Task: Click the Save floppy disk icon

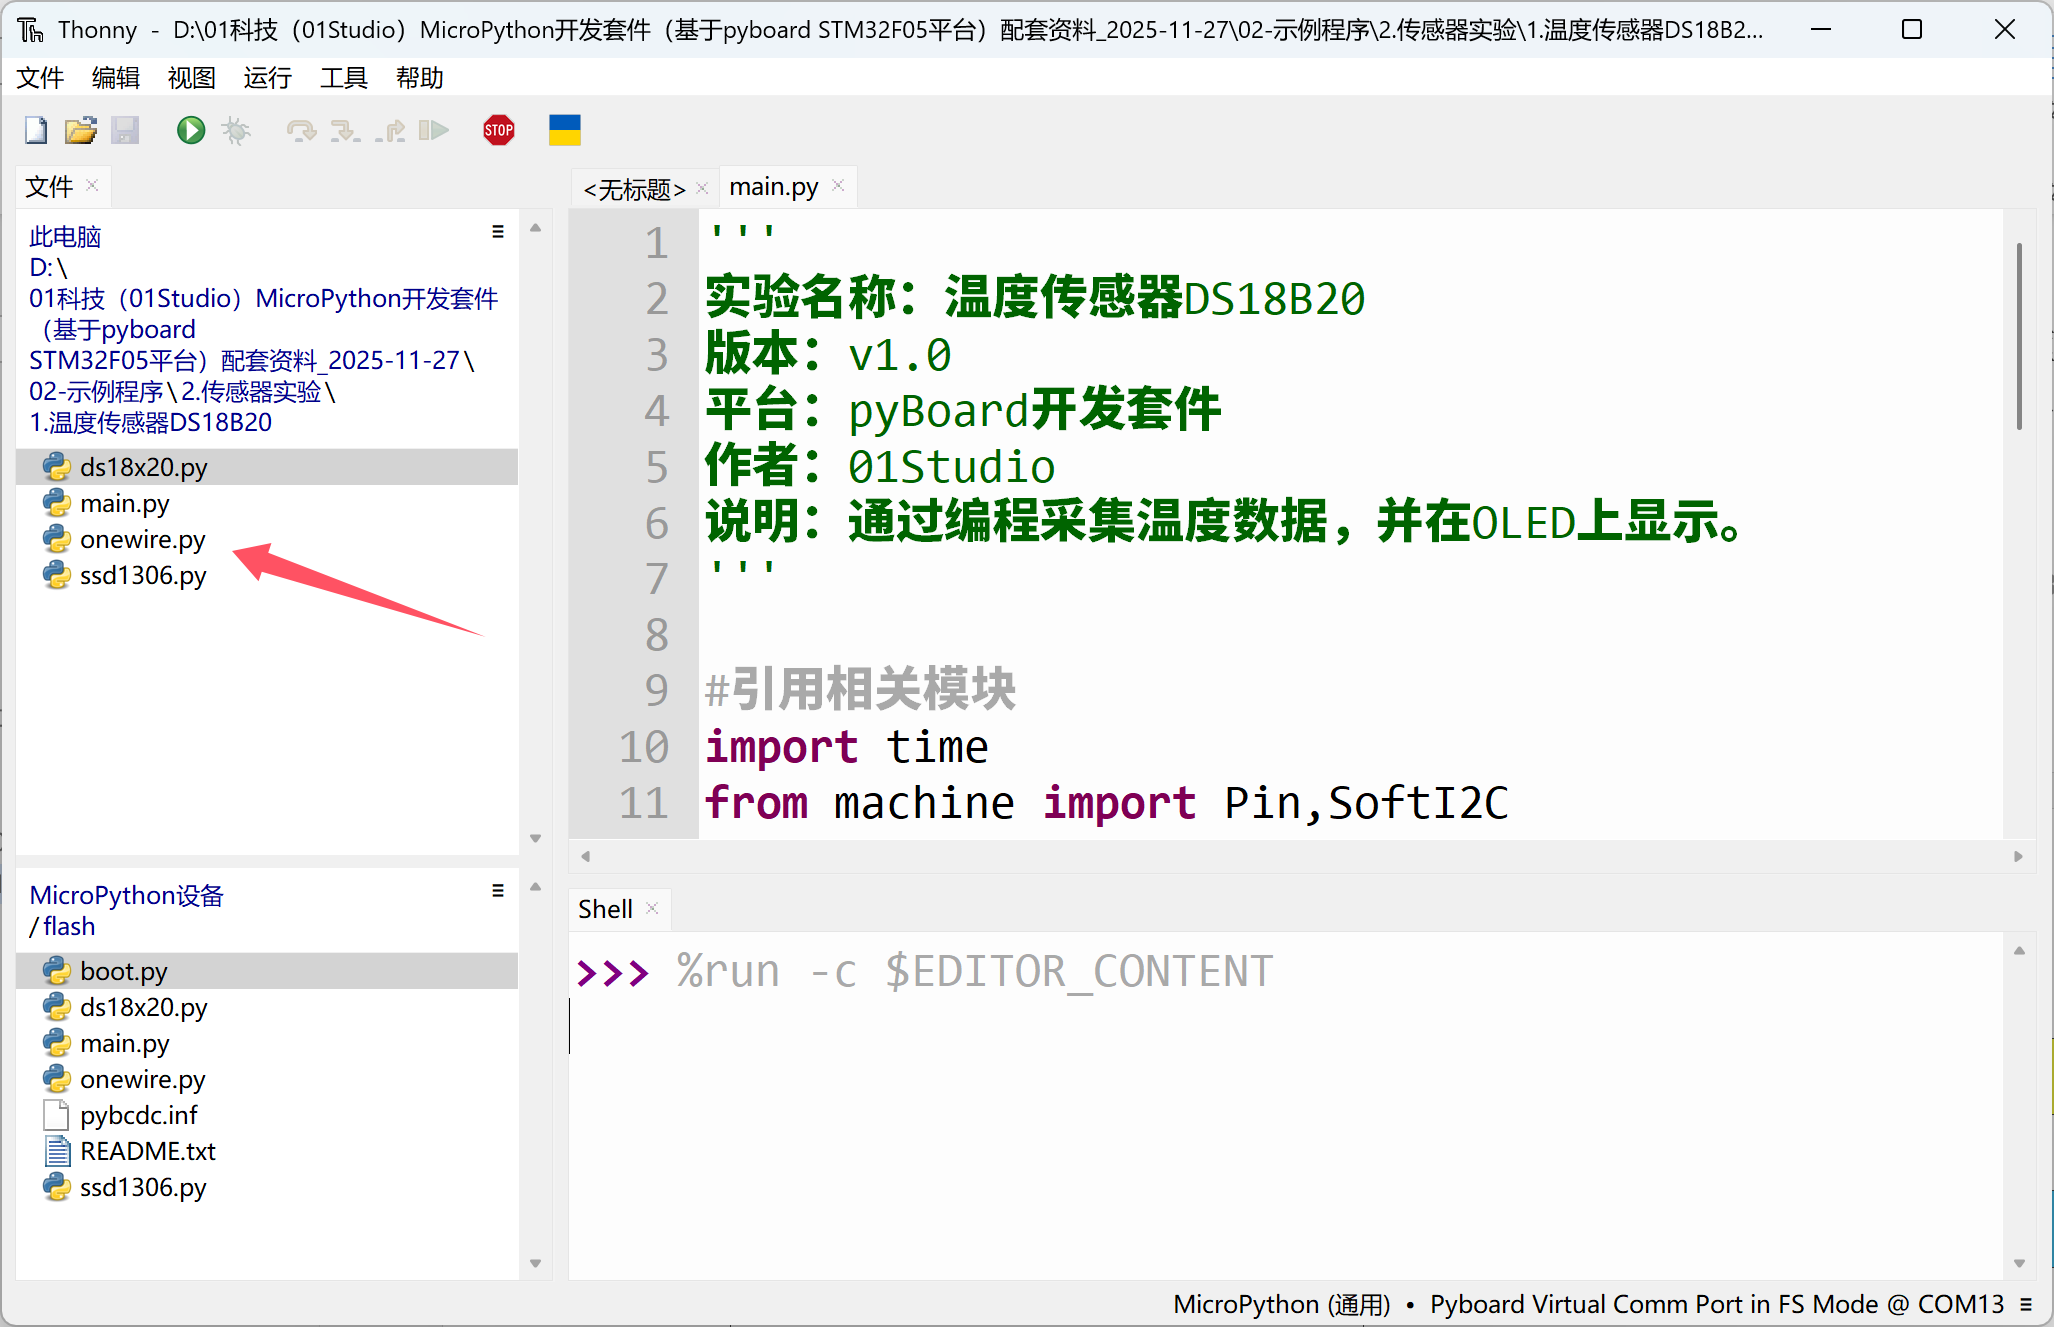Action: 125,130
